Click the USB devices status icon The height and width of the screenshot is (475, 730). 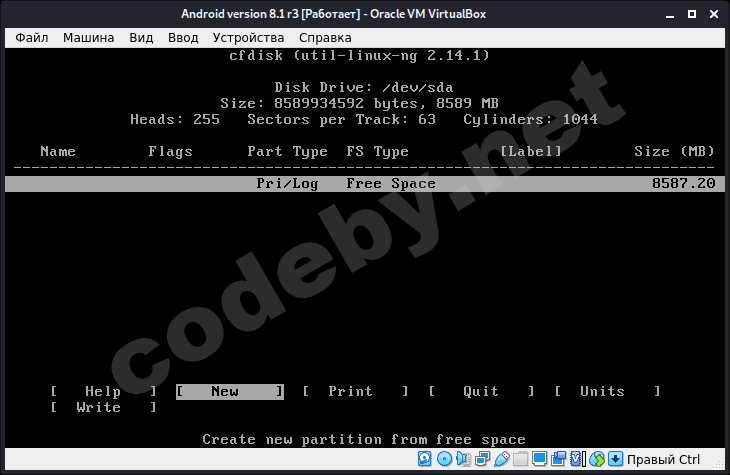(501, 459)
